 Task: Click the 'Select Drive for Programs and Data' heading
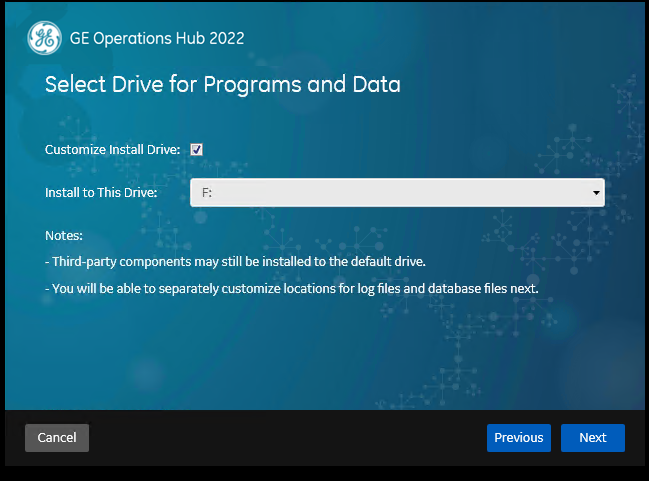[223, 84]
